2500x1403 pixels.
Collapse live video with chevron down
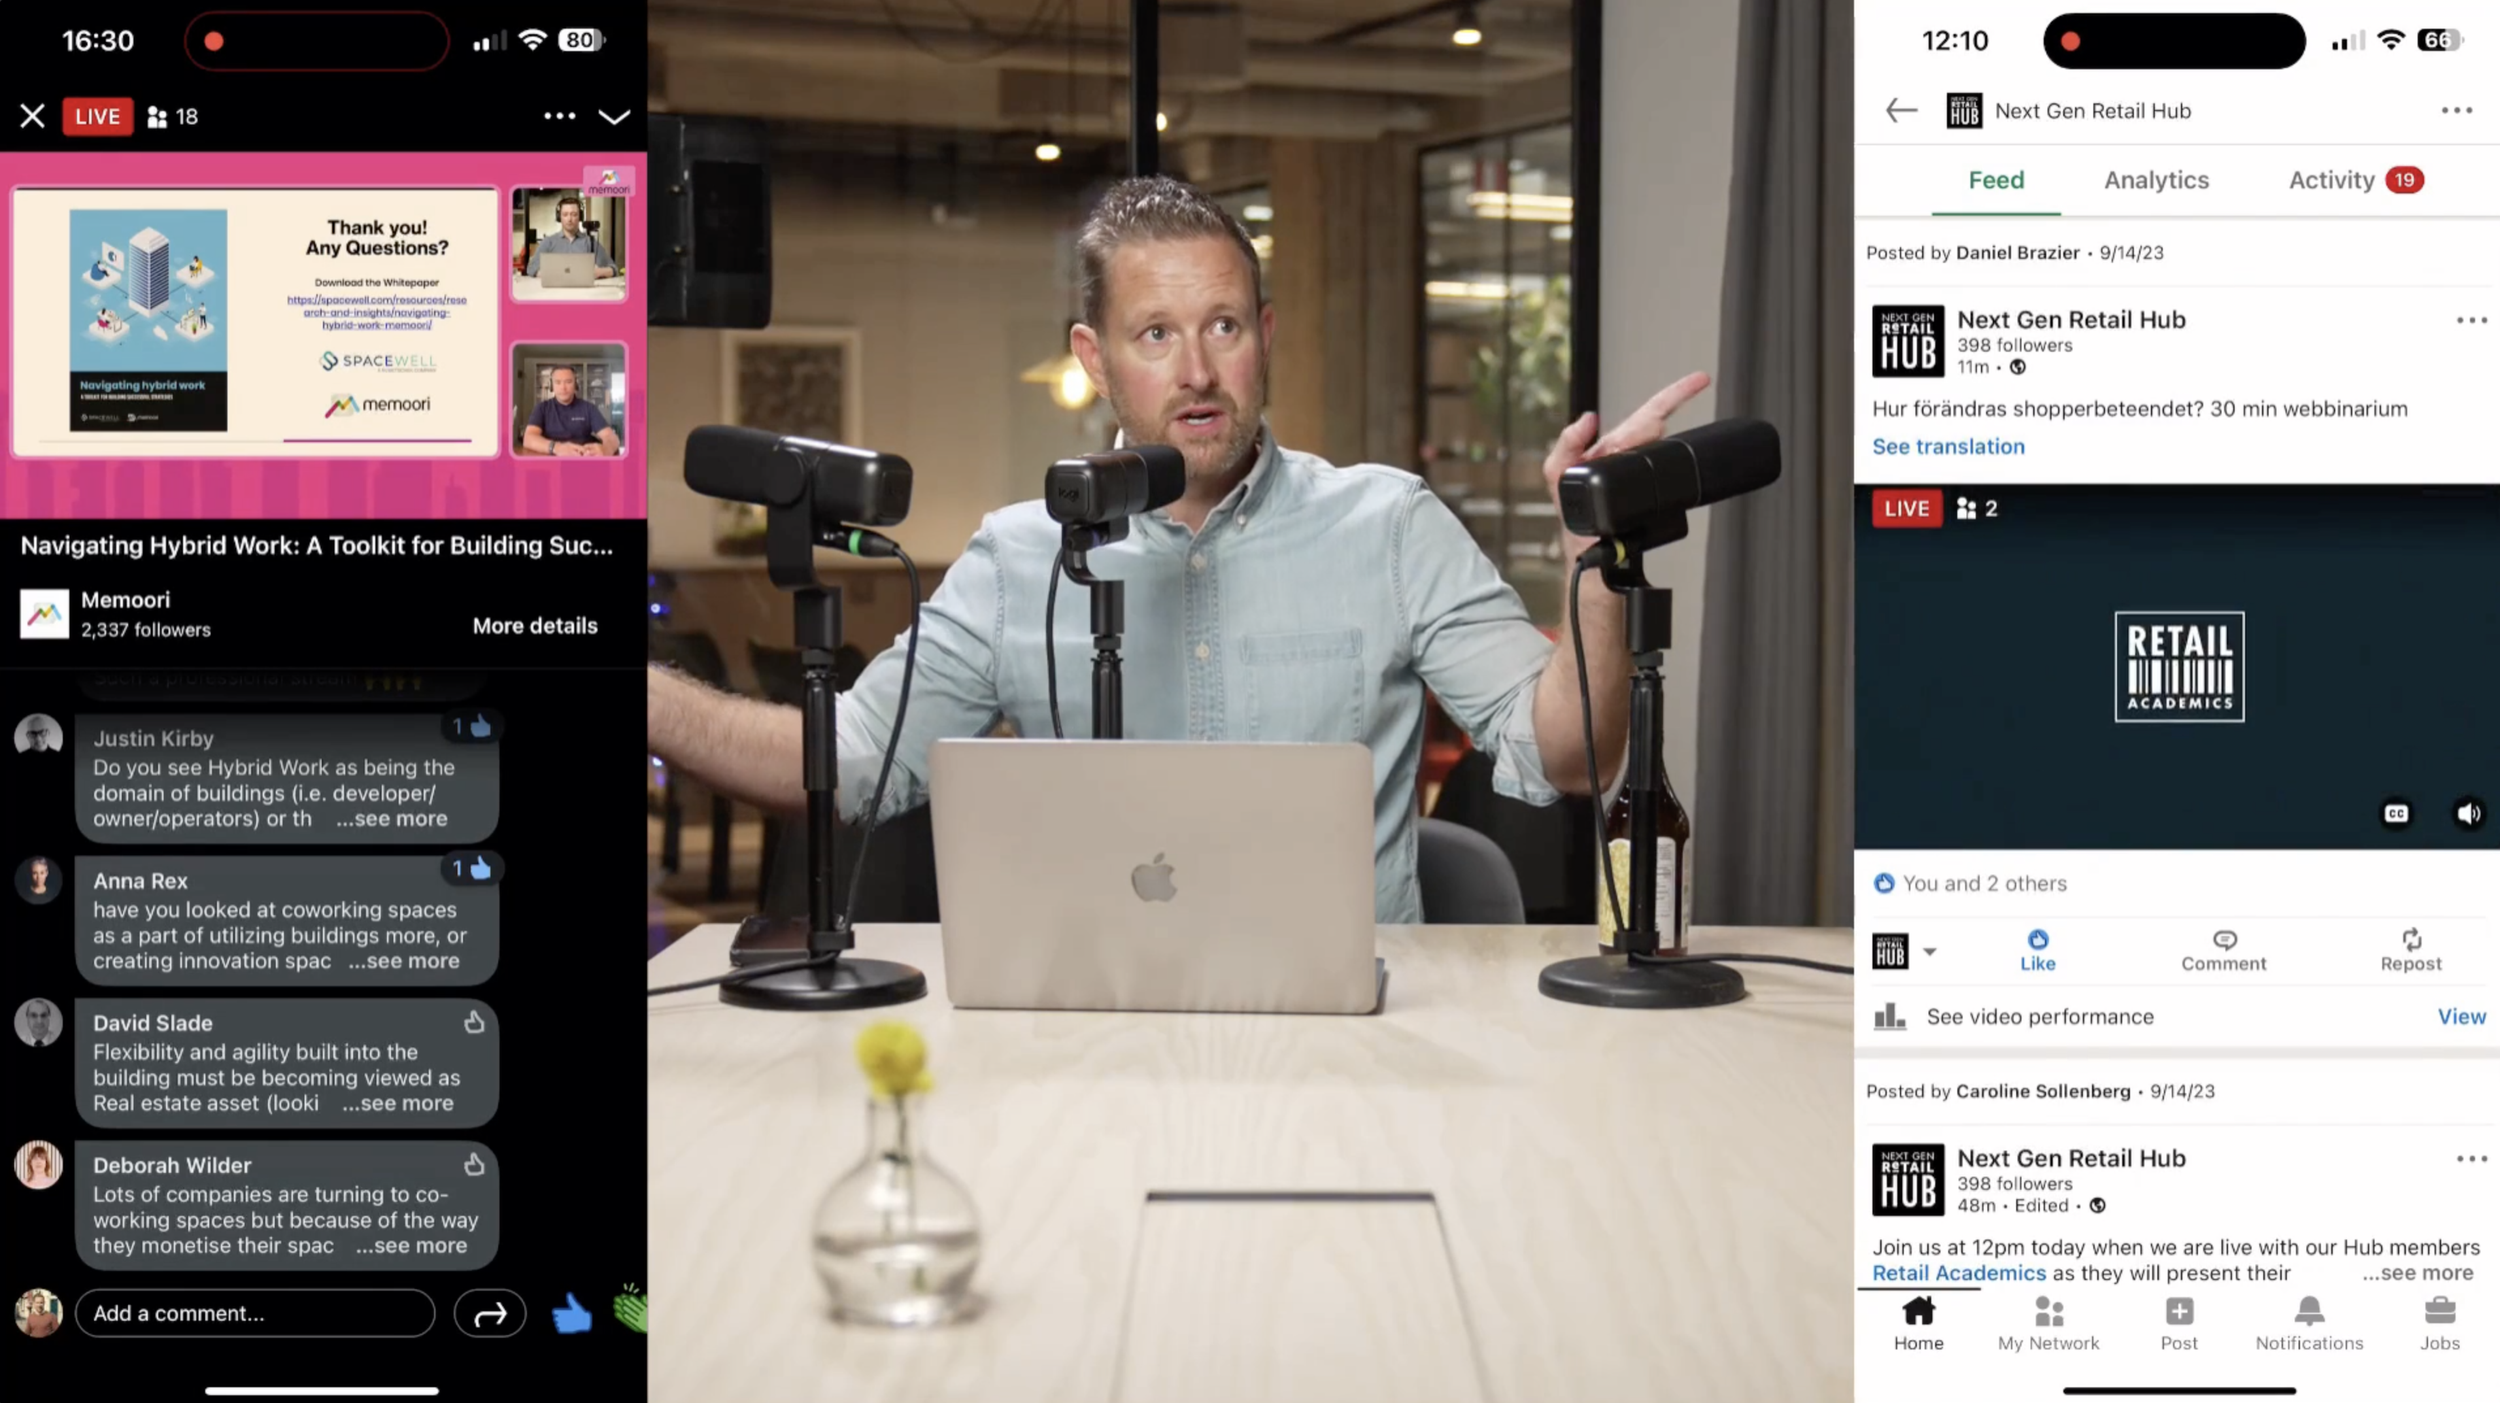[613, 116]
